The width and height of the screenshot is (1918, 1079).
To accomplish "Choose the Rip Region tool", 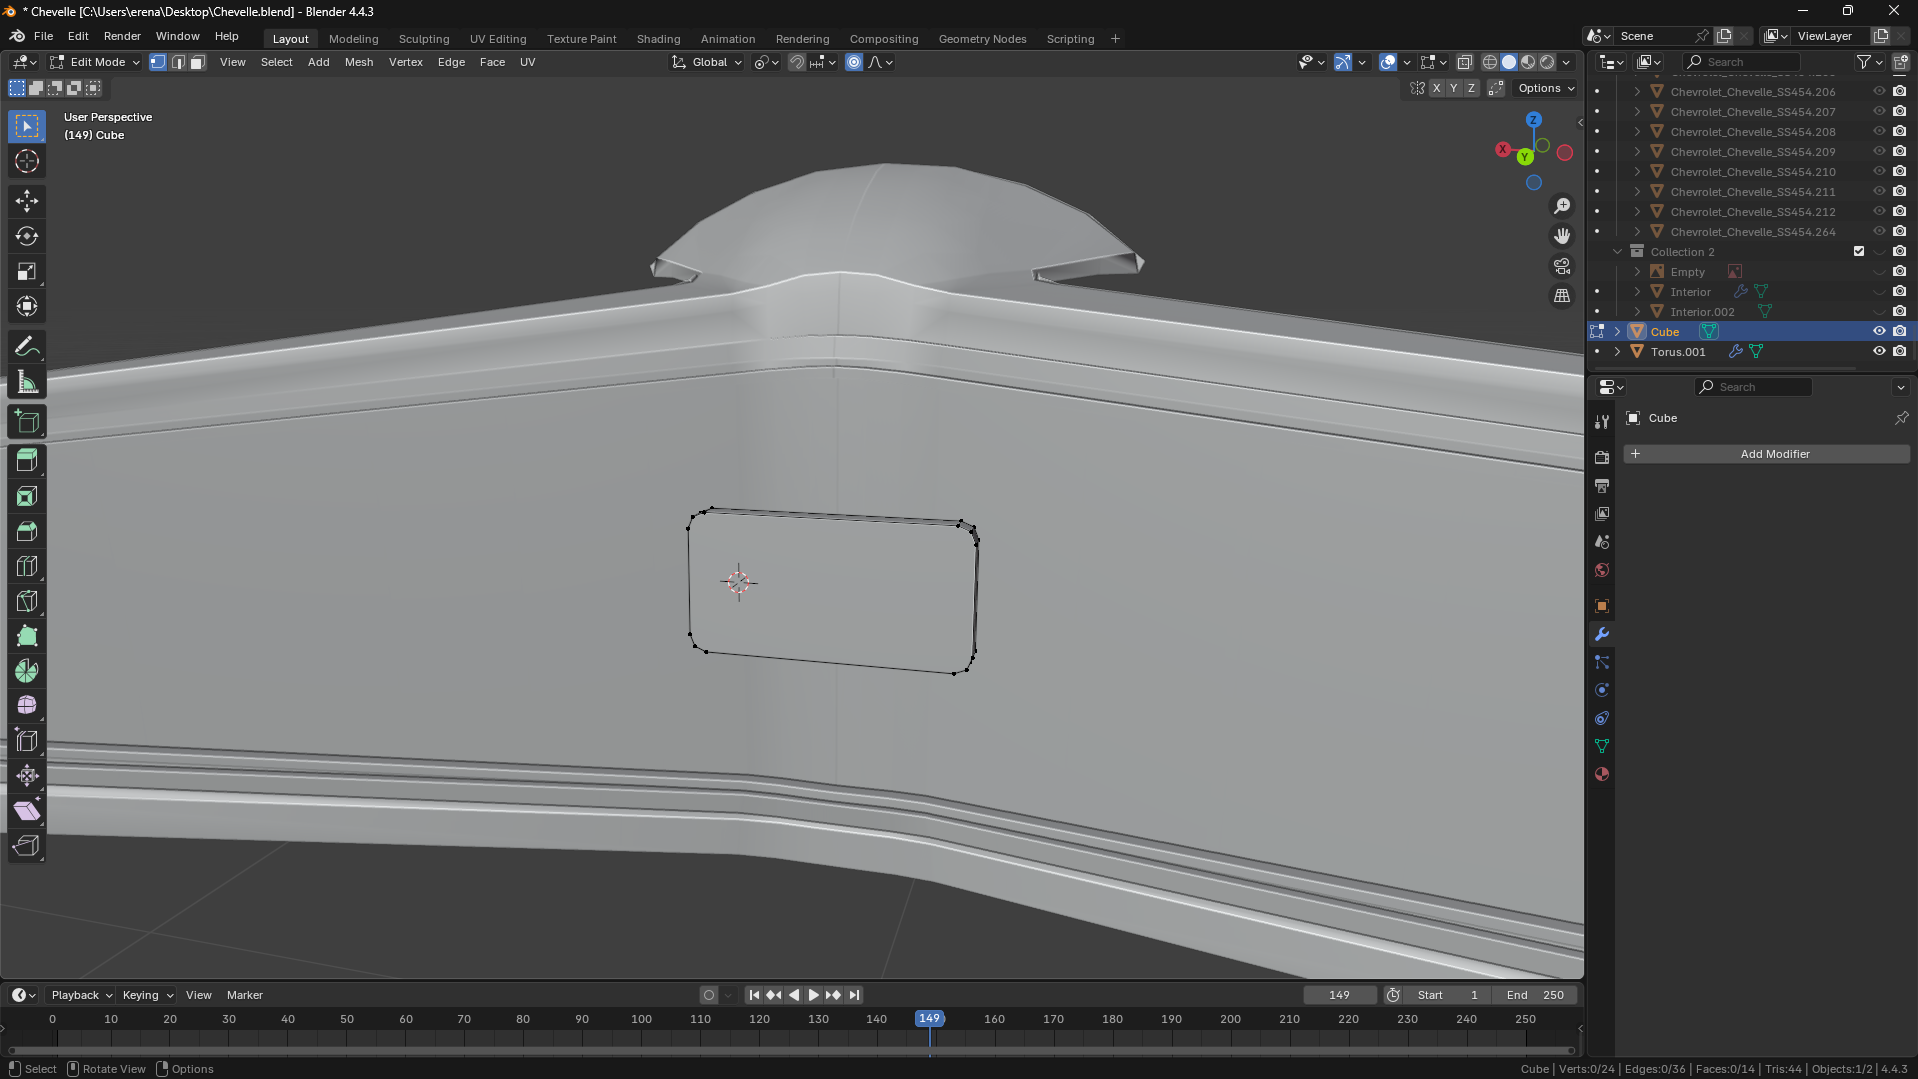I will [27, 846].
